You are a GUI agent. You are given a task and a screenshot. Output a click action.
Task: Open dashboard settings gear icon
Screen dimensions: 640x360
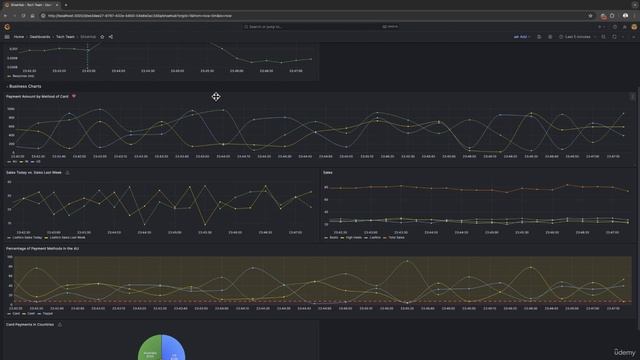[550, 37]
